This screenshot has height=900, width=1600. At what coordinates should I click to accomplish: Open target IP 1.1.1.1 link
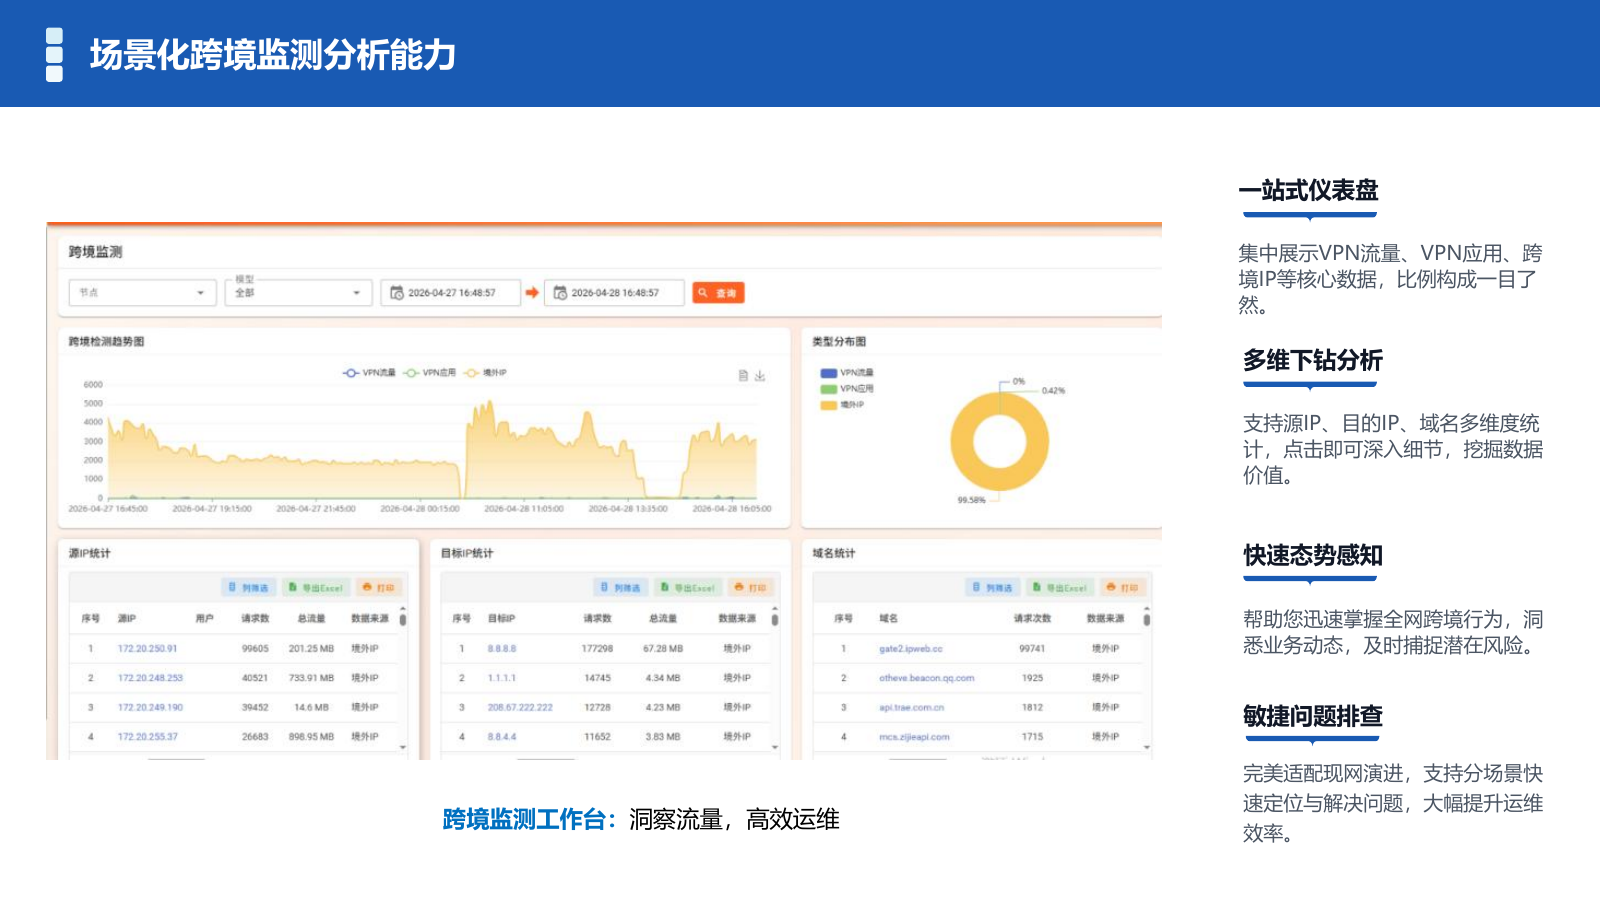(x=502, y=678)
